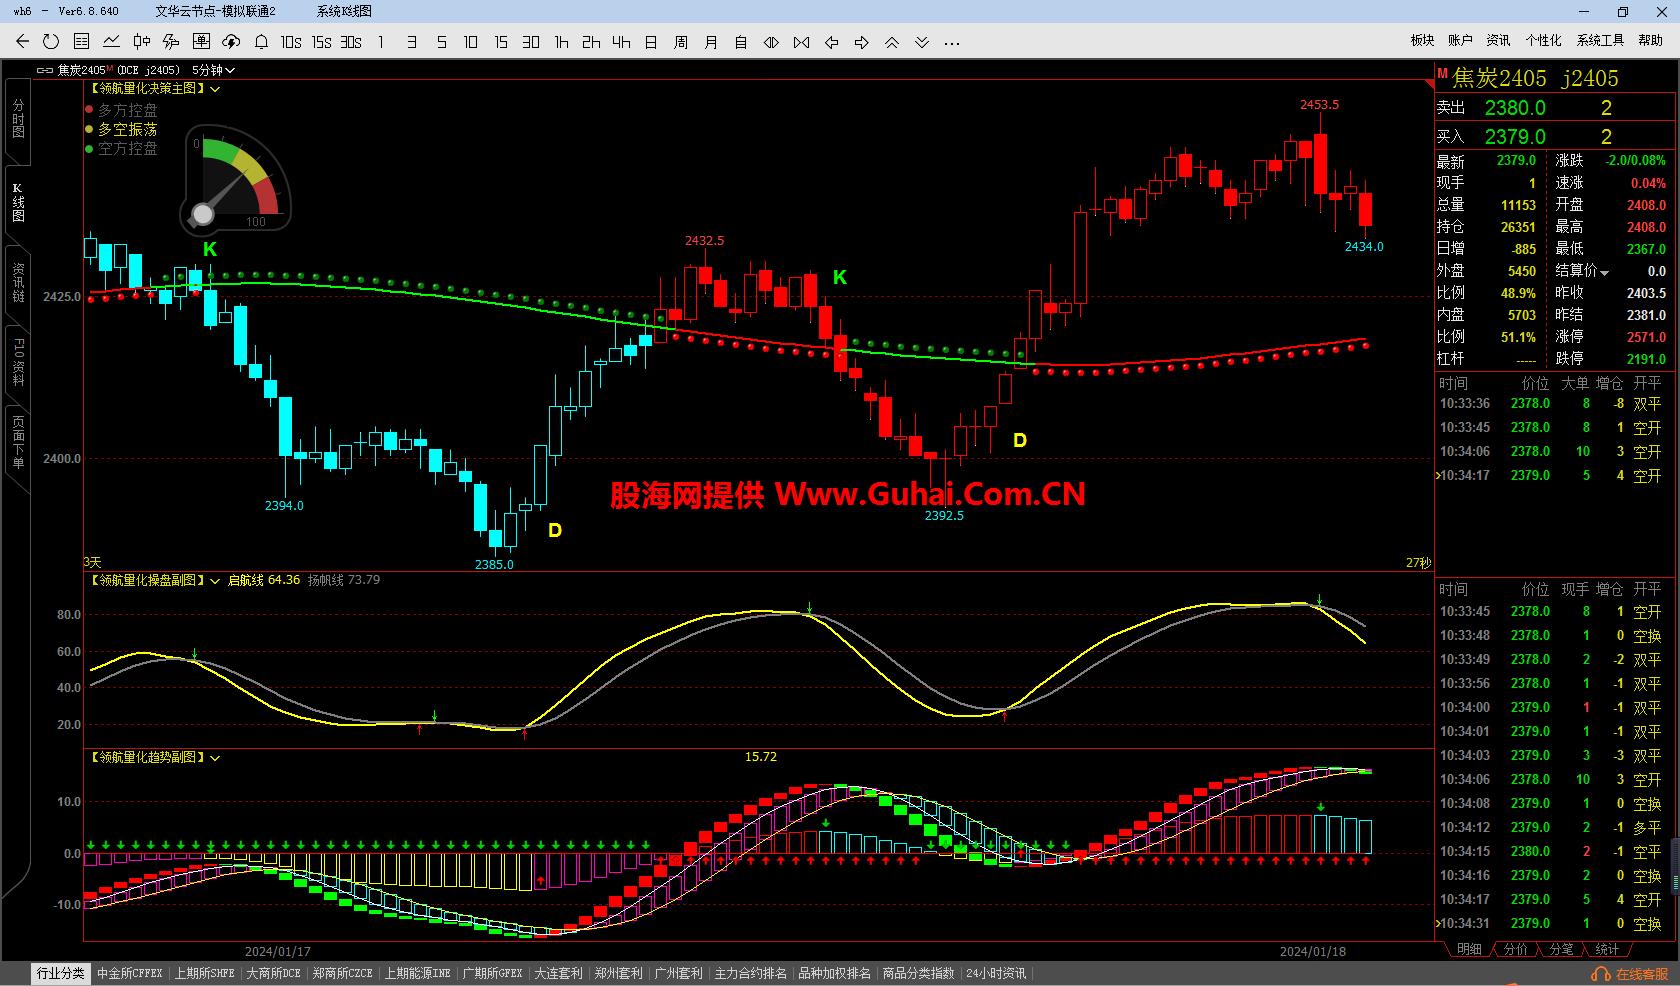Open the 5分钟 period dropdown
The image size is (1680, 986).
coord(213,70)
